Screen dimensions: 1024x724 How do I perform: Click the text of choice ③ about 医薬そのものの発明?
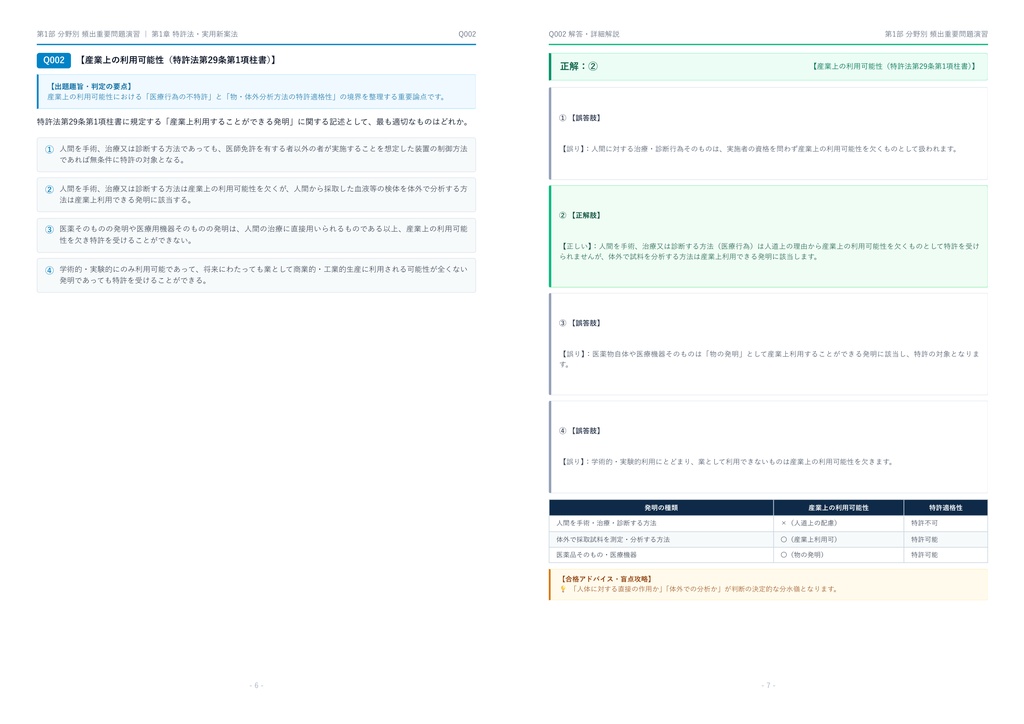pos(263,235)
